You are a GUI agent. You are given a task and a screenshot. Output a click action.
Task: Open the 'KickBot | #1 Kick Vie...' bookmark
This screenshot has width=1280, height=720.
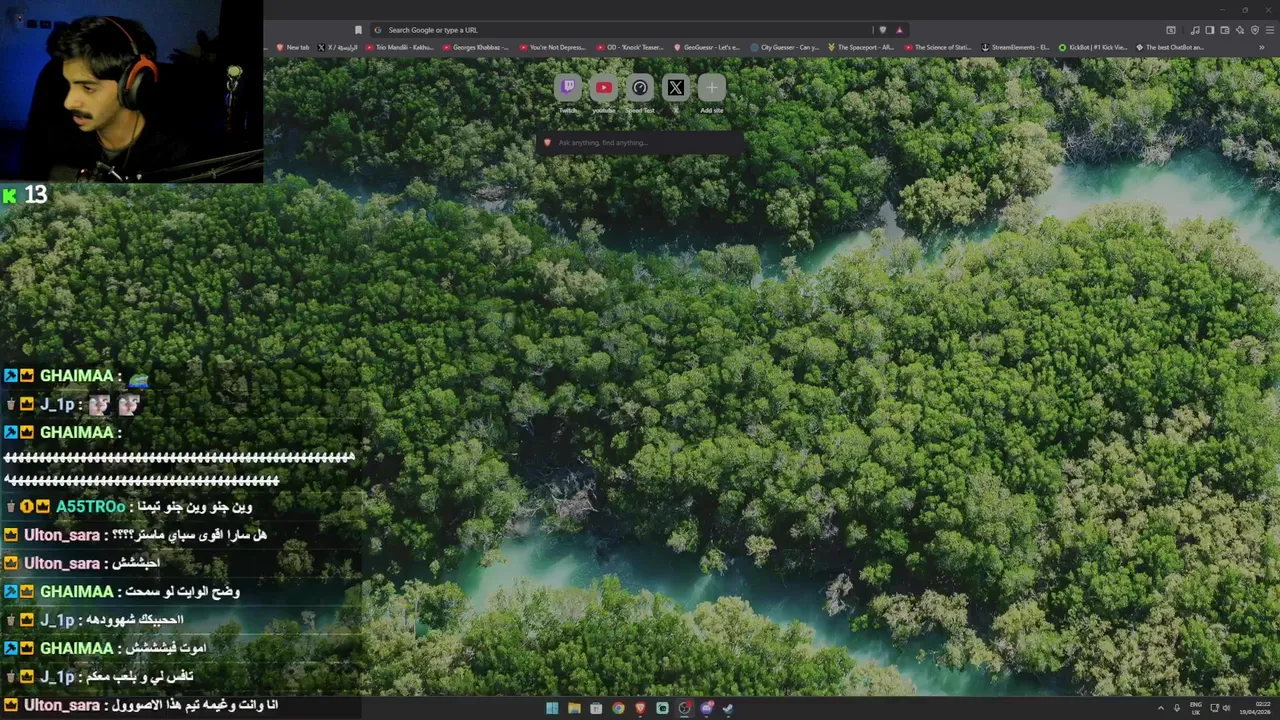(1093, 47)
